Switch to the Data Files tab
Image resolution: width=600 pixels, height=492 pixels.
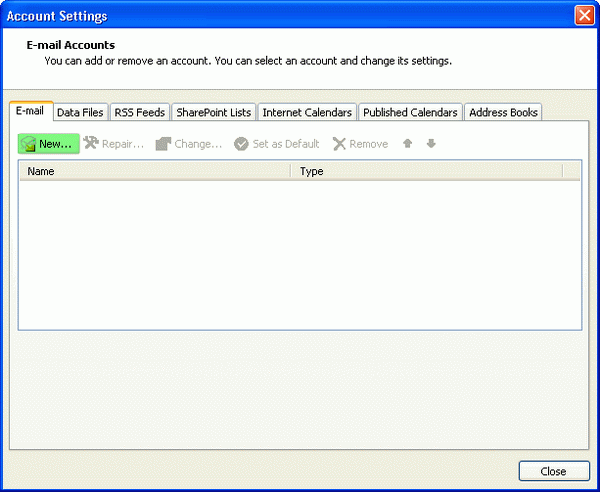pos(80,113)
